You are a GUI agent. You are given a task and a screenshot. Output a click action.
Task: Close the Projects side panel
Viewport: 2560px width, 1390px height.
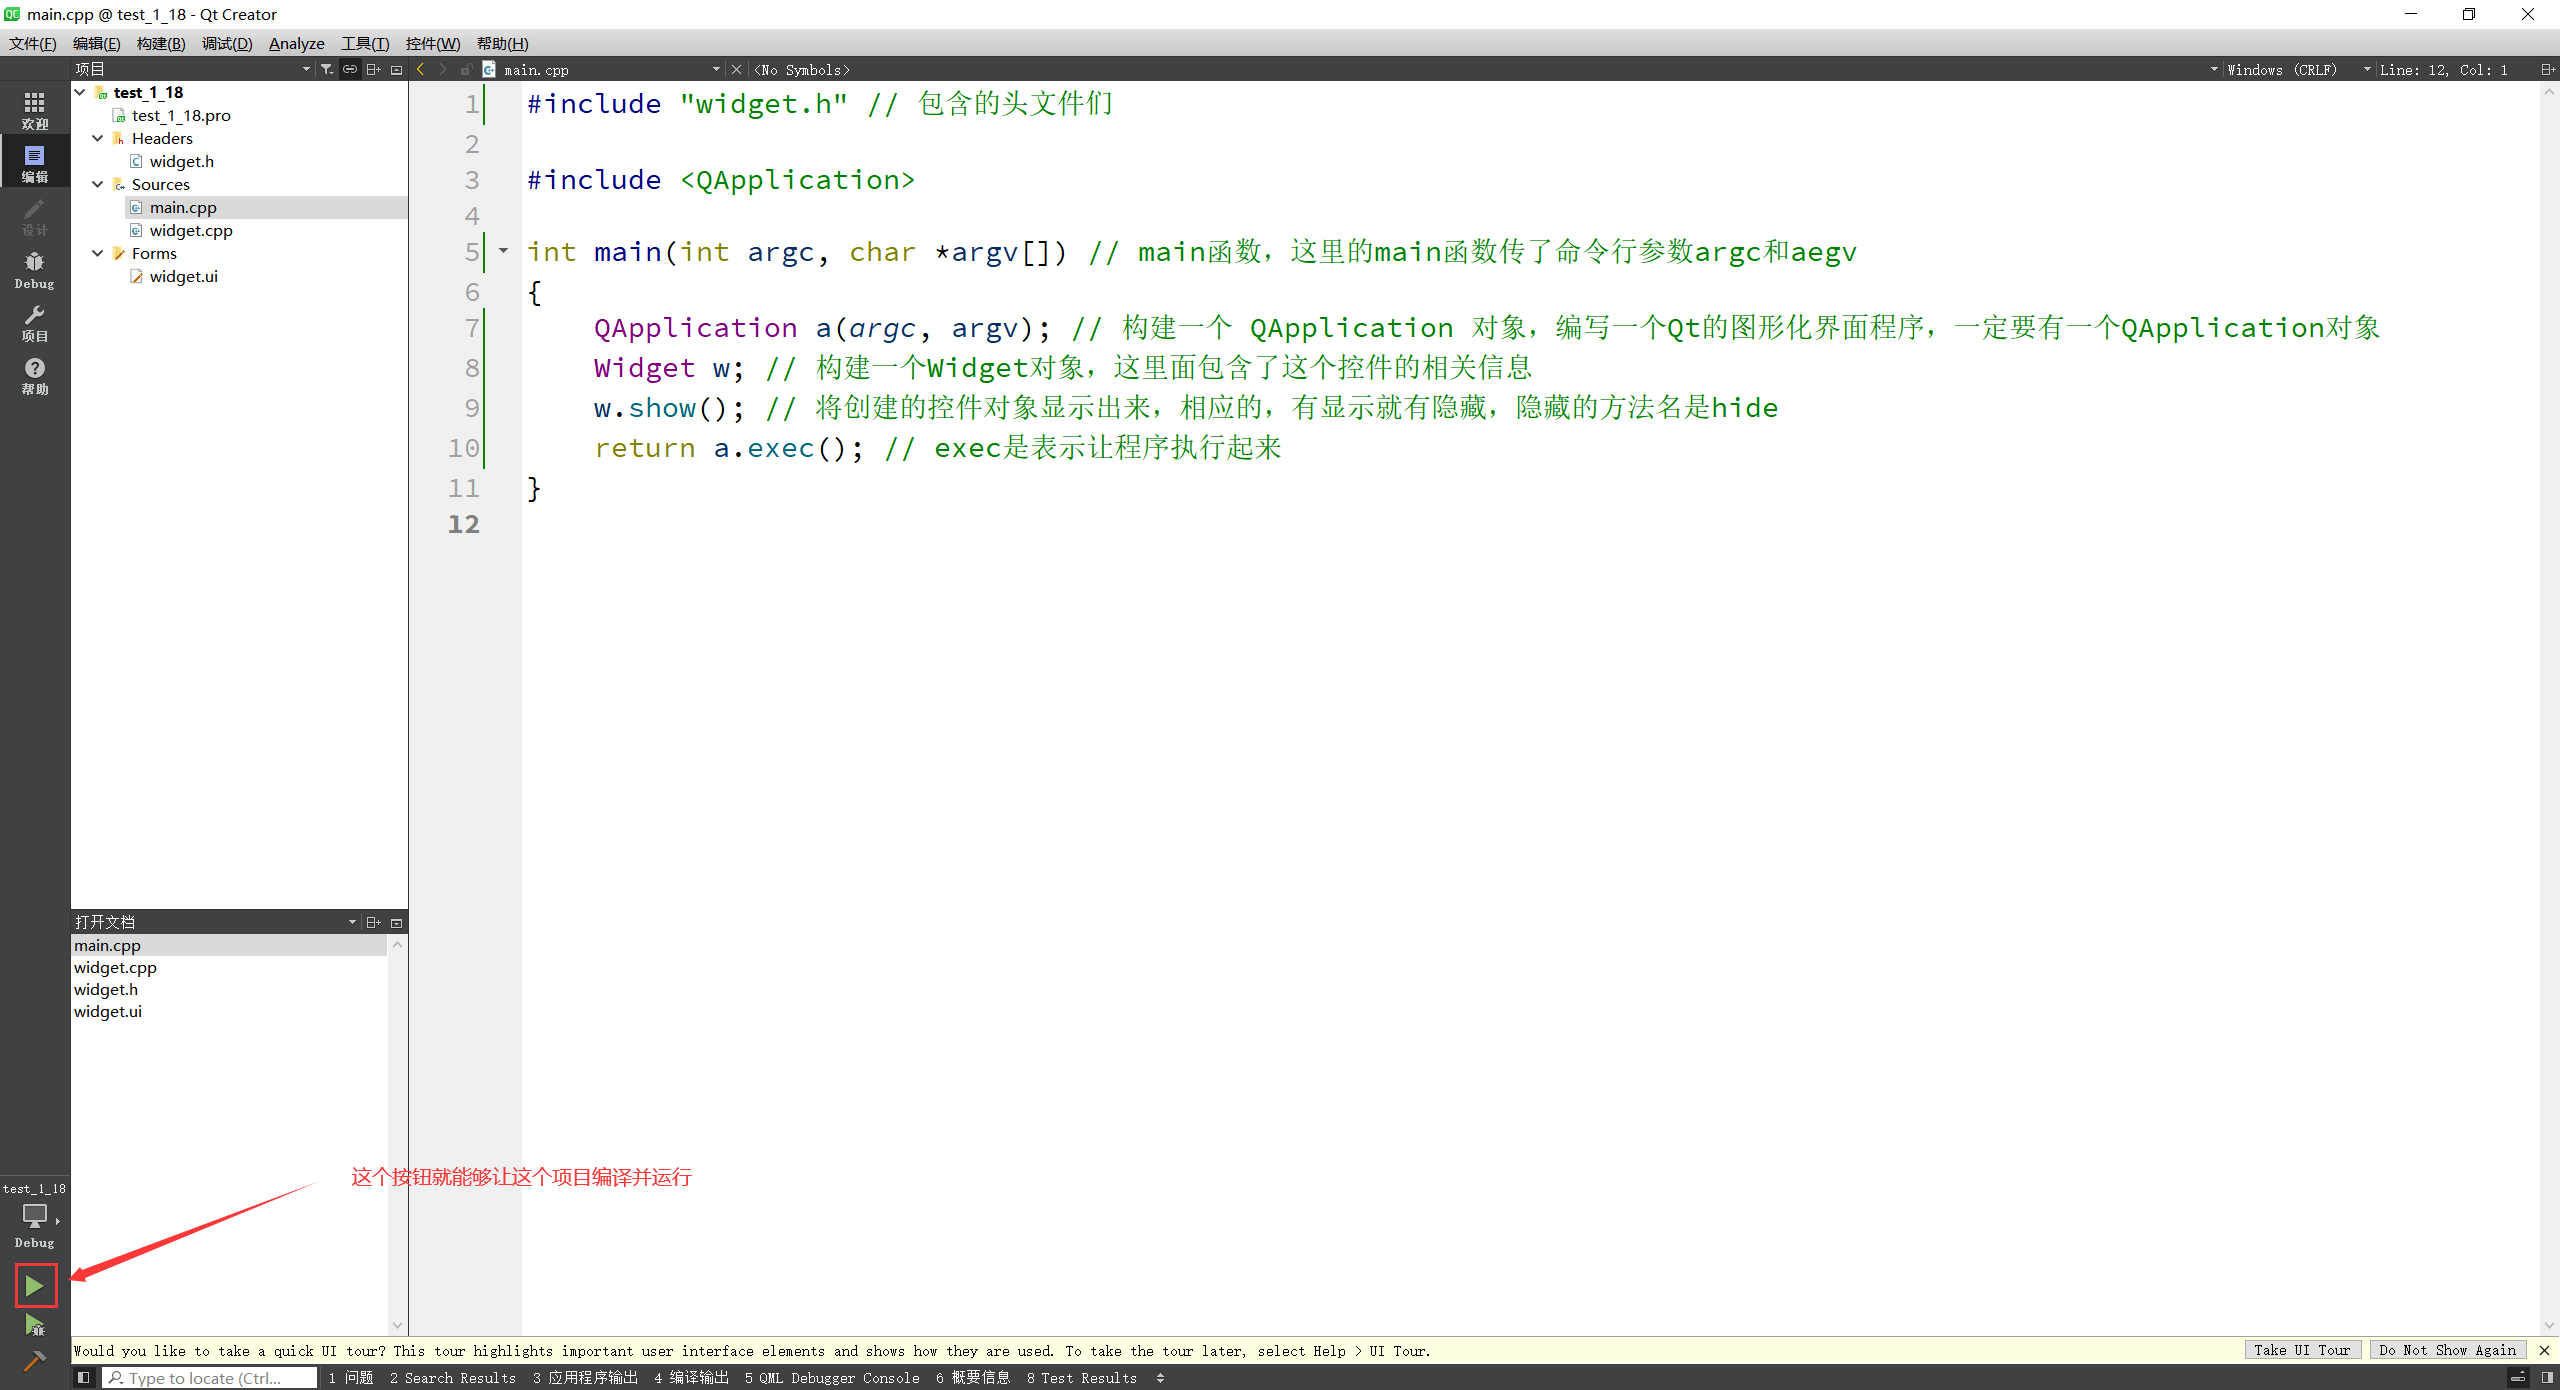tap(397, 69)
